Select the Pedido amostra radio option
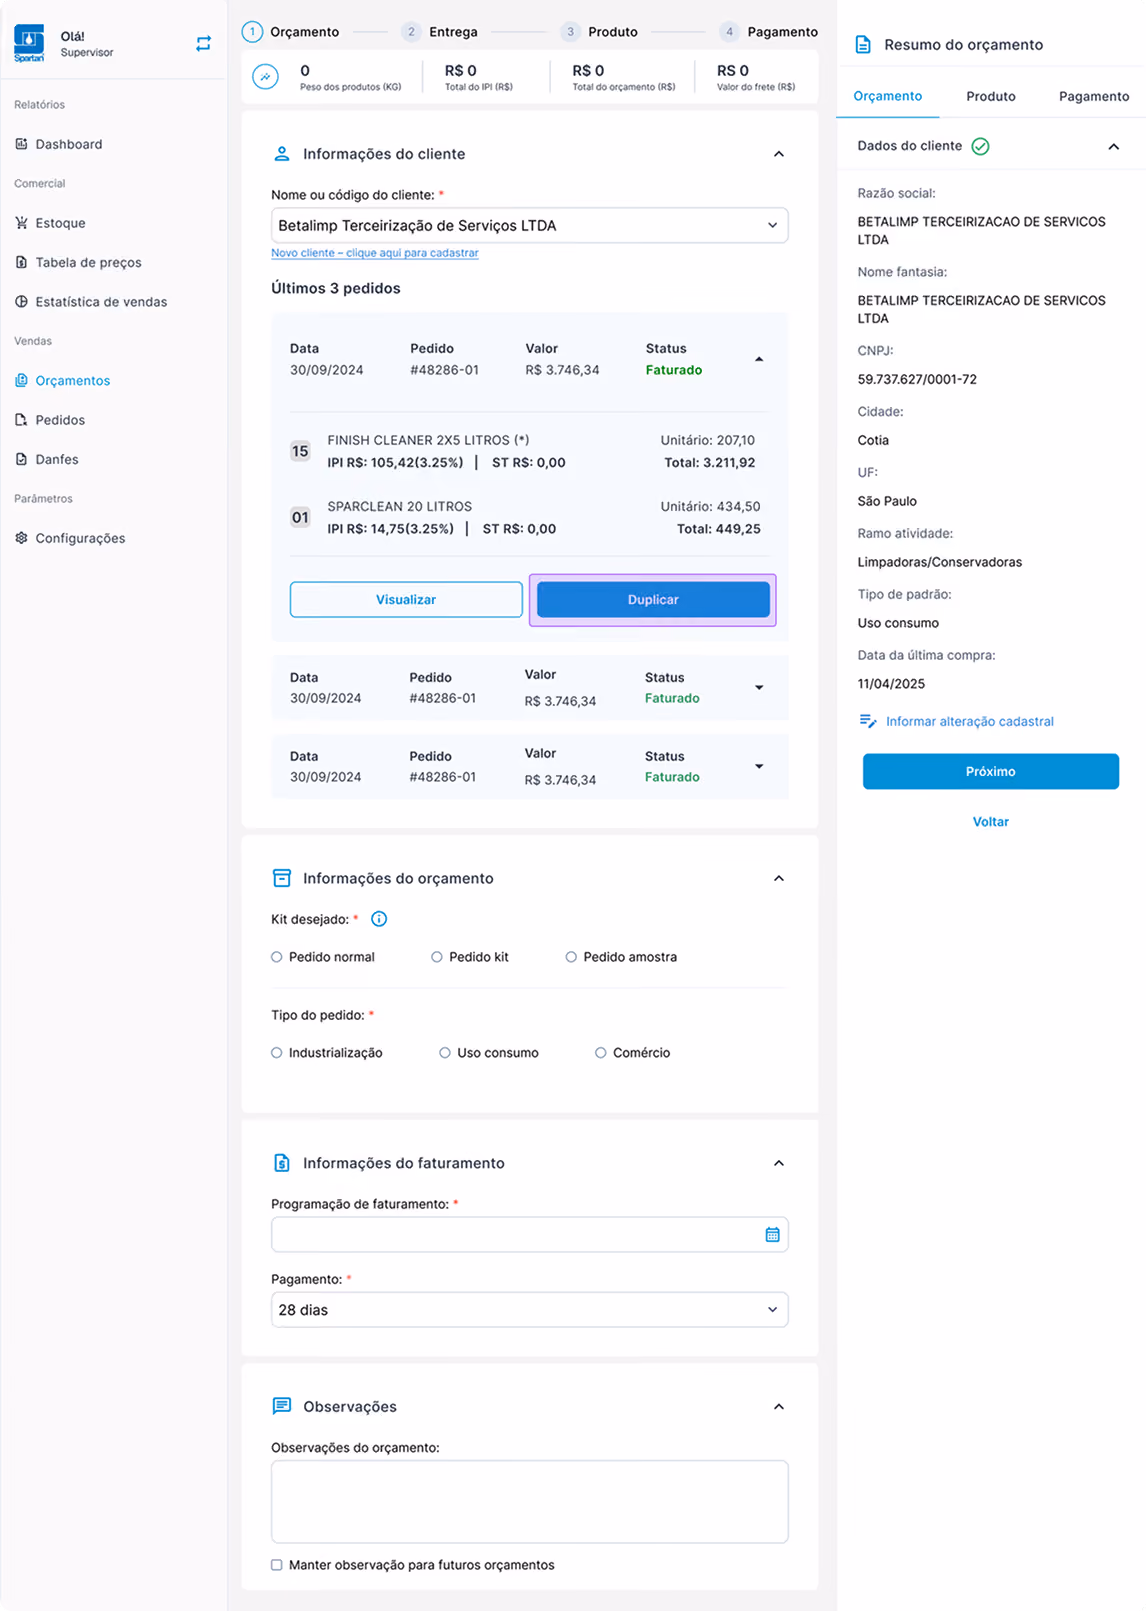Image resolution: width=1146 pixels, height=1611 pixels. 571,957
